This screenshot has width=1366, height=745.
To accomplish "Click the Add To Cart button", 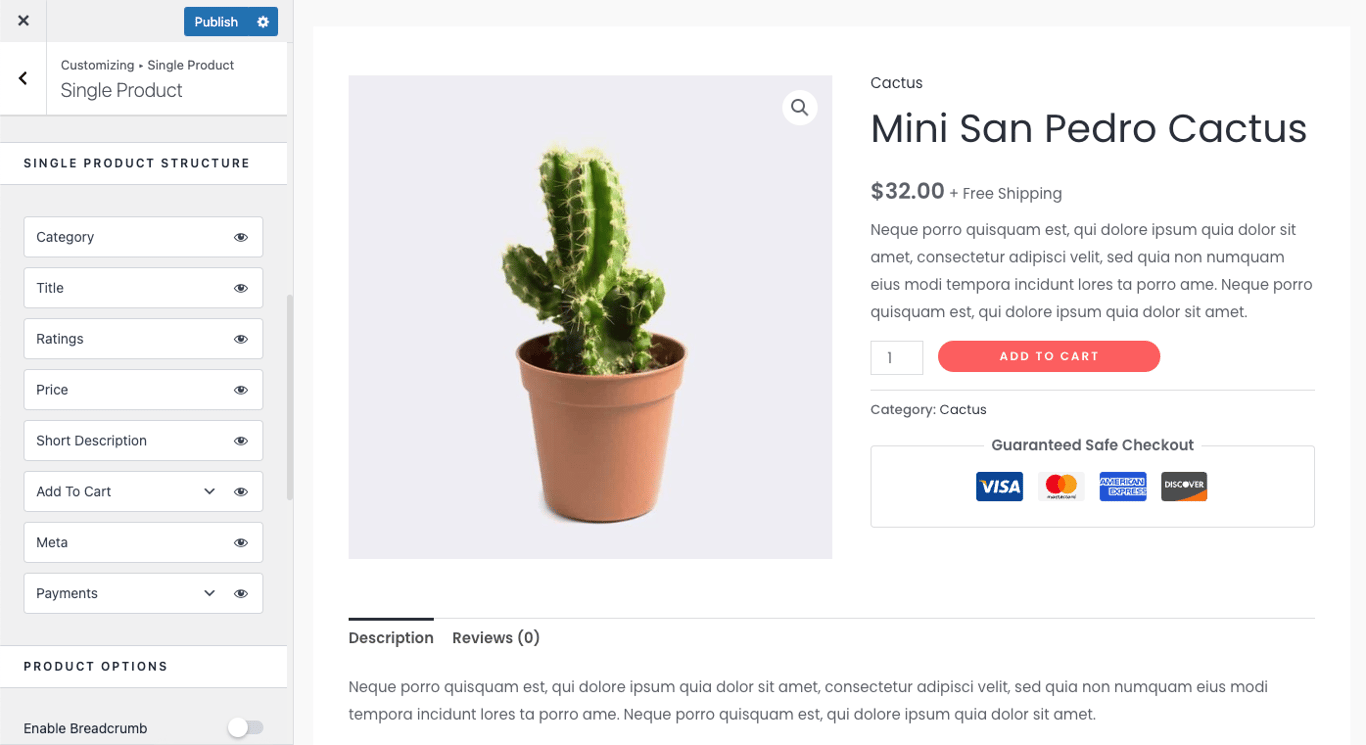I will point(1048,356).
